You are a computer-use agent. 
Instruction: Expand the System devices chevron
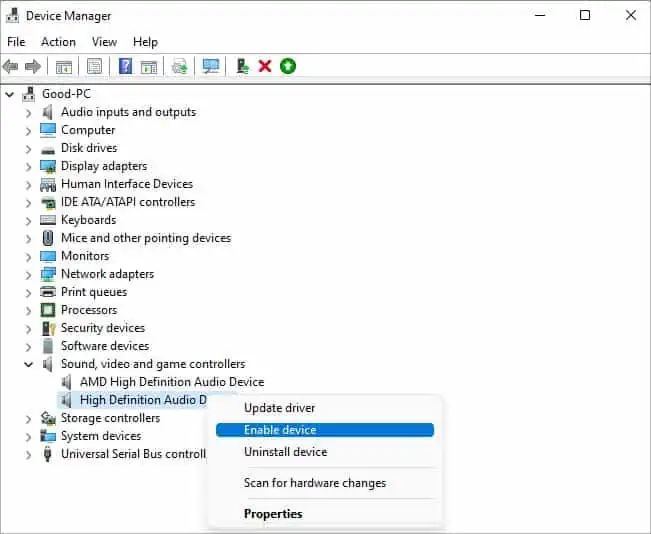coord(28,437)
